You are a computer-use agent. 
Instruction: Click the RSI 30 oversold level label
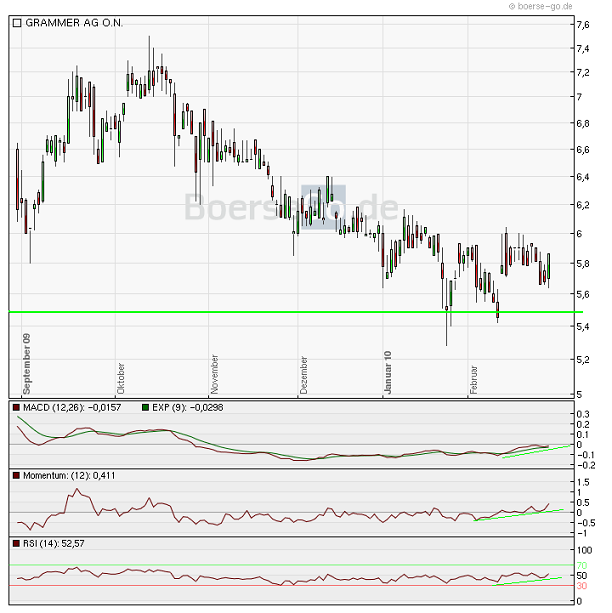(x=582, y=586)
